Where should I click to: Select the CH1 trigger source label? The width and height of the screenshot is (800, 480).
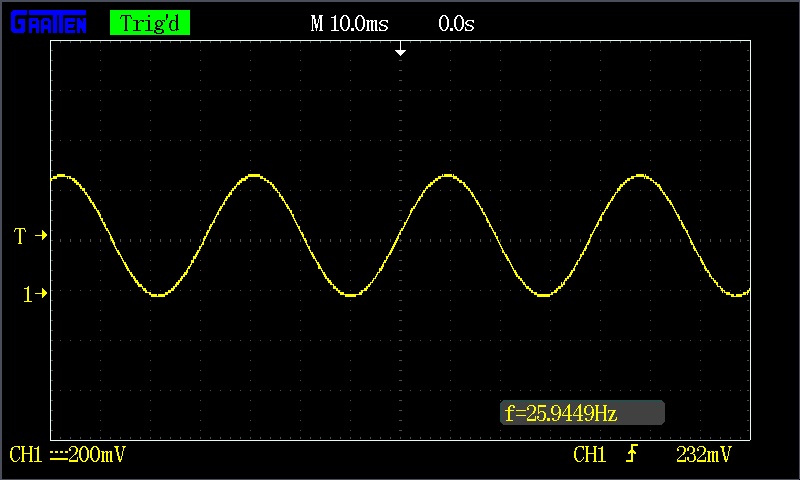click(x=590, y=455)
